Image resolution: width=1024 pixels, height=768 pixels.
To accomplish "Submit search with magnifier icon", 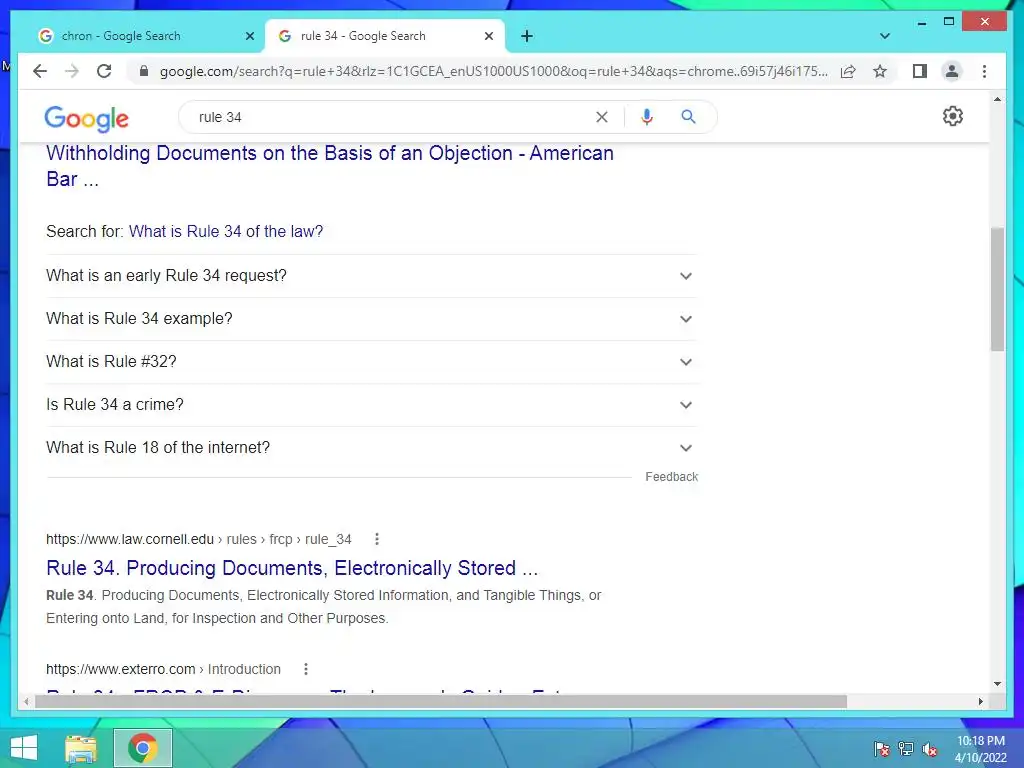I will click(688, 117).
